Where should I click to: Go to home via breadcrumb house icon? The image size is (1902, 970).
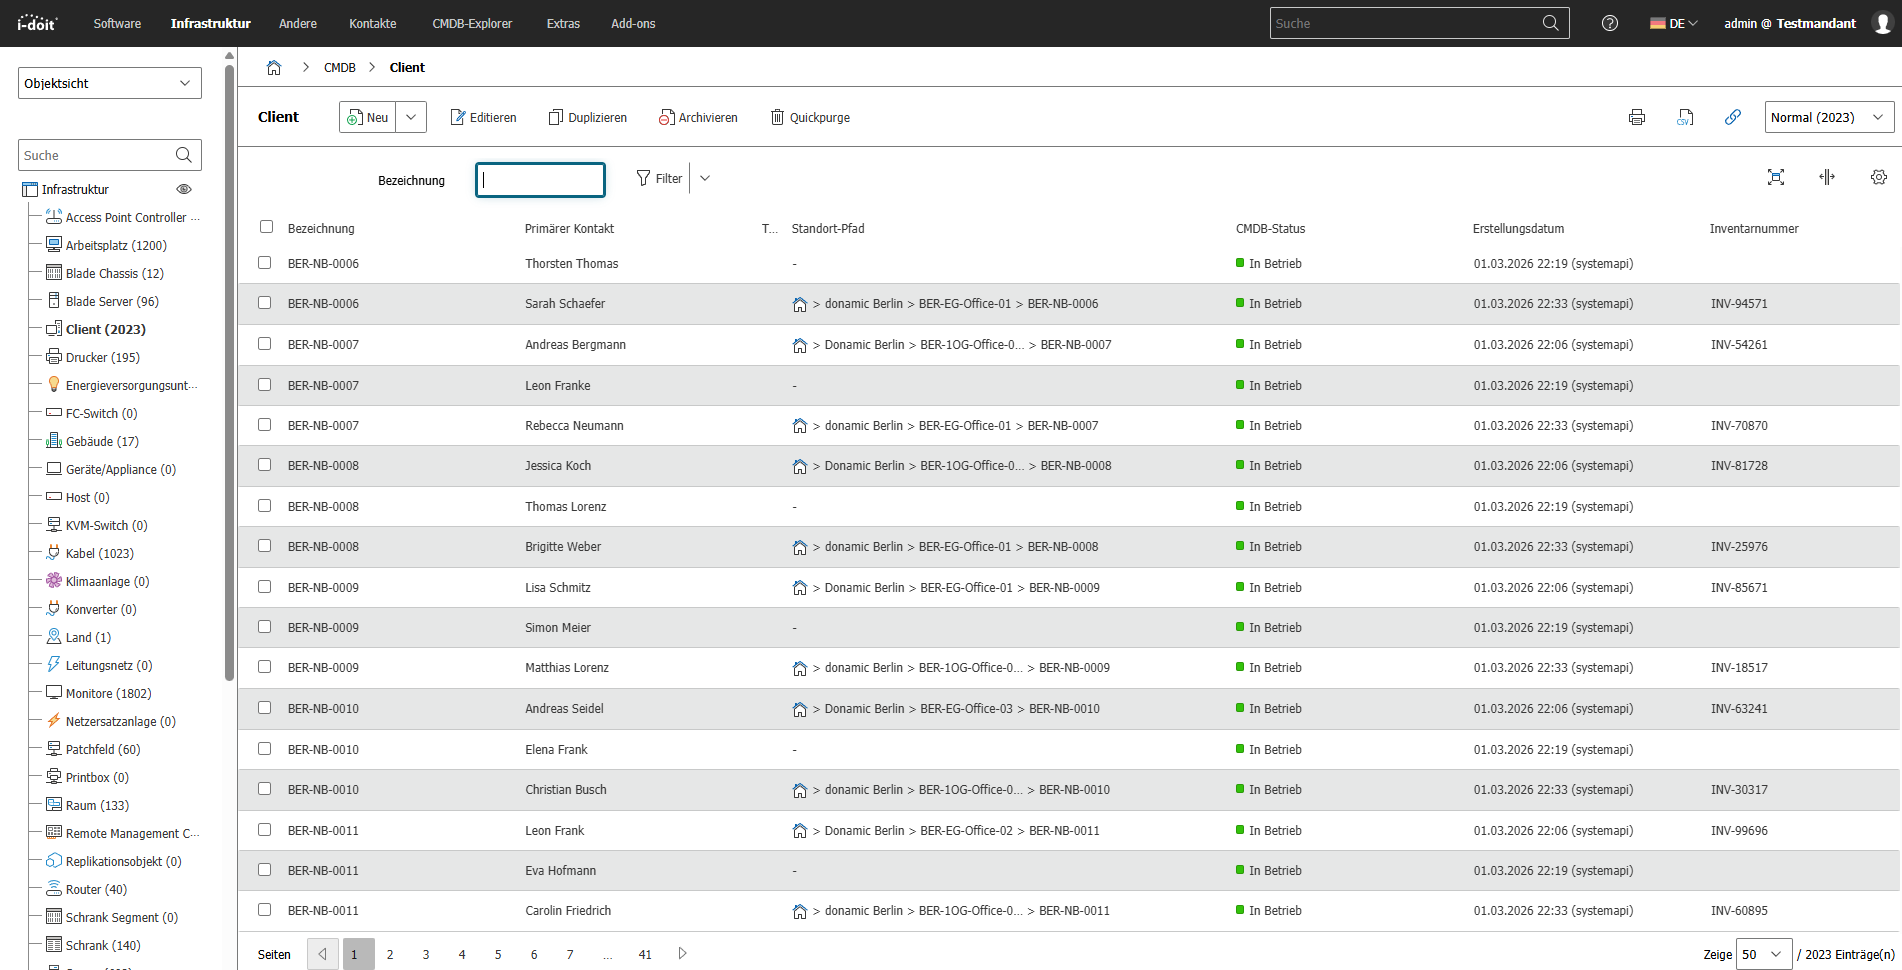click(274, 67)
